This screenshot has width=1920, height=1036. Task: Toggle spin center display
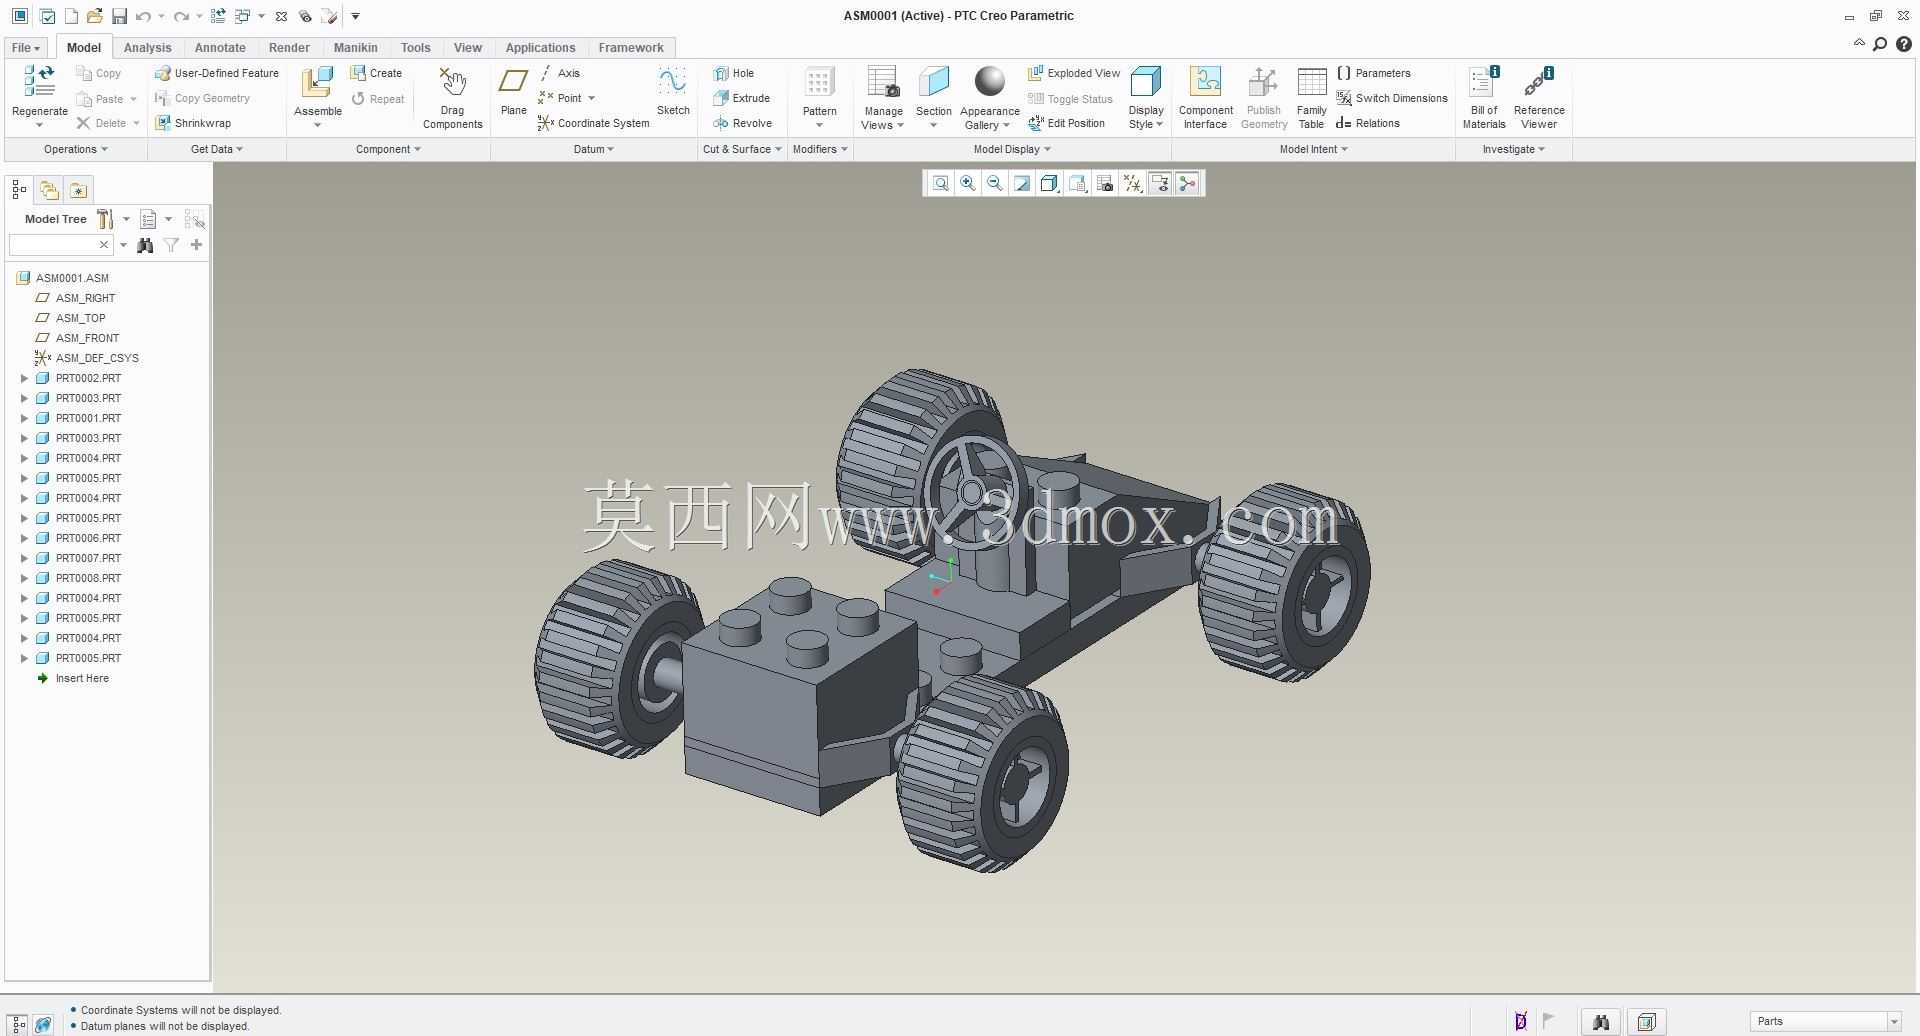tap(1187, 183)
